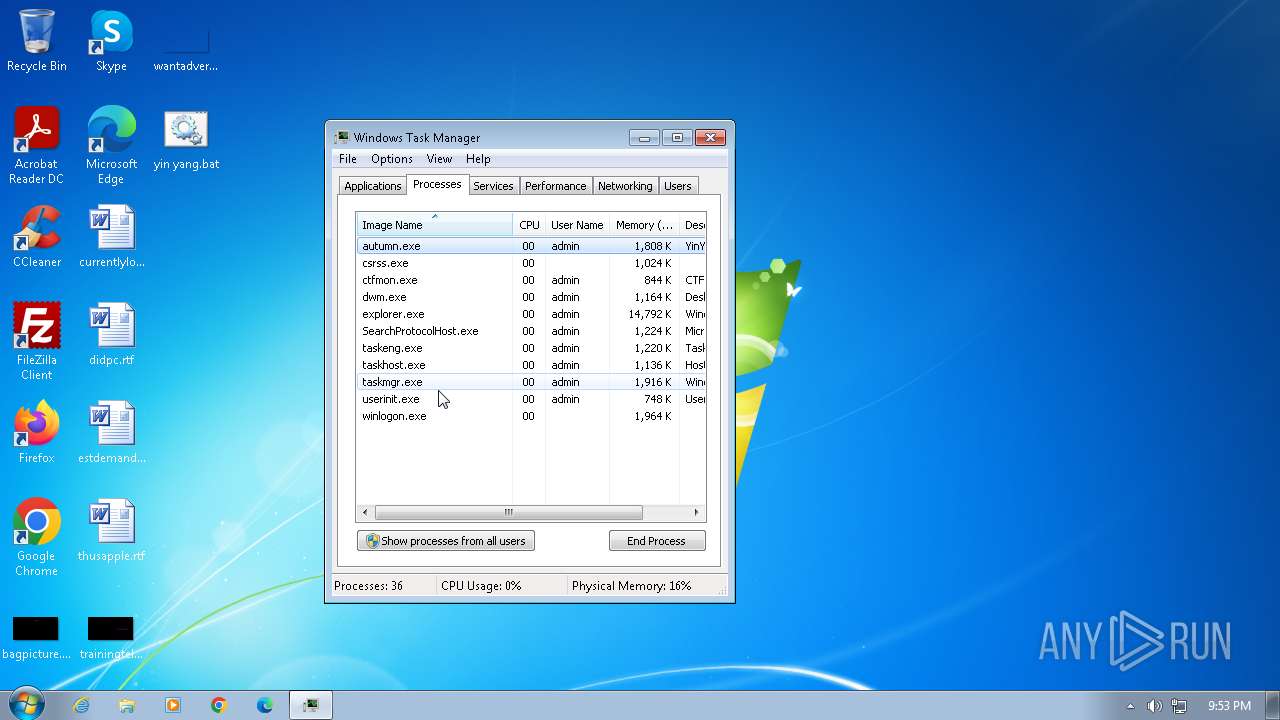Click the horizontal scrollbar thumb in process list

pyautogui.click(x=508, y=513)
